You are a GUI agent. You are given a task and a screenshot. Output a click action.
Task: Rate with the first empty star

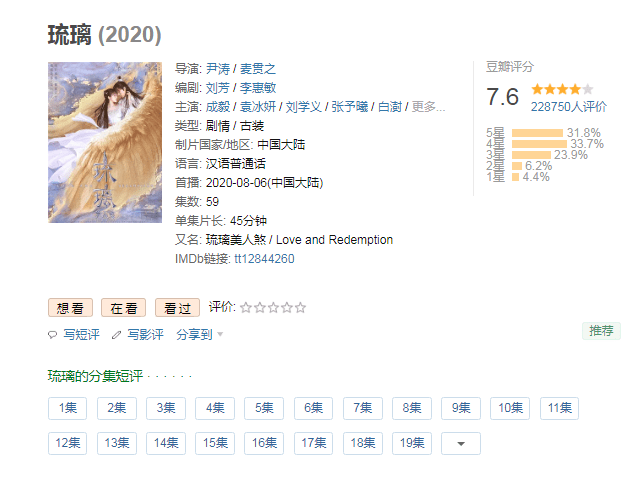point(246,308)
